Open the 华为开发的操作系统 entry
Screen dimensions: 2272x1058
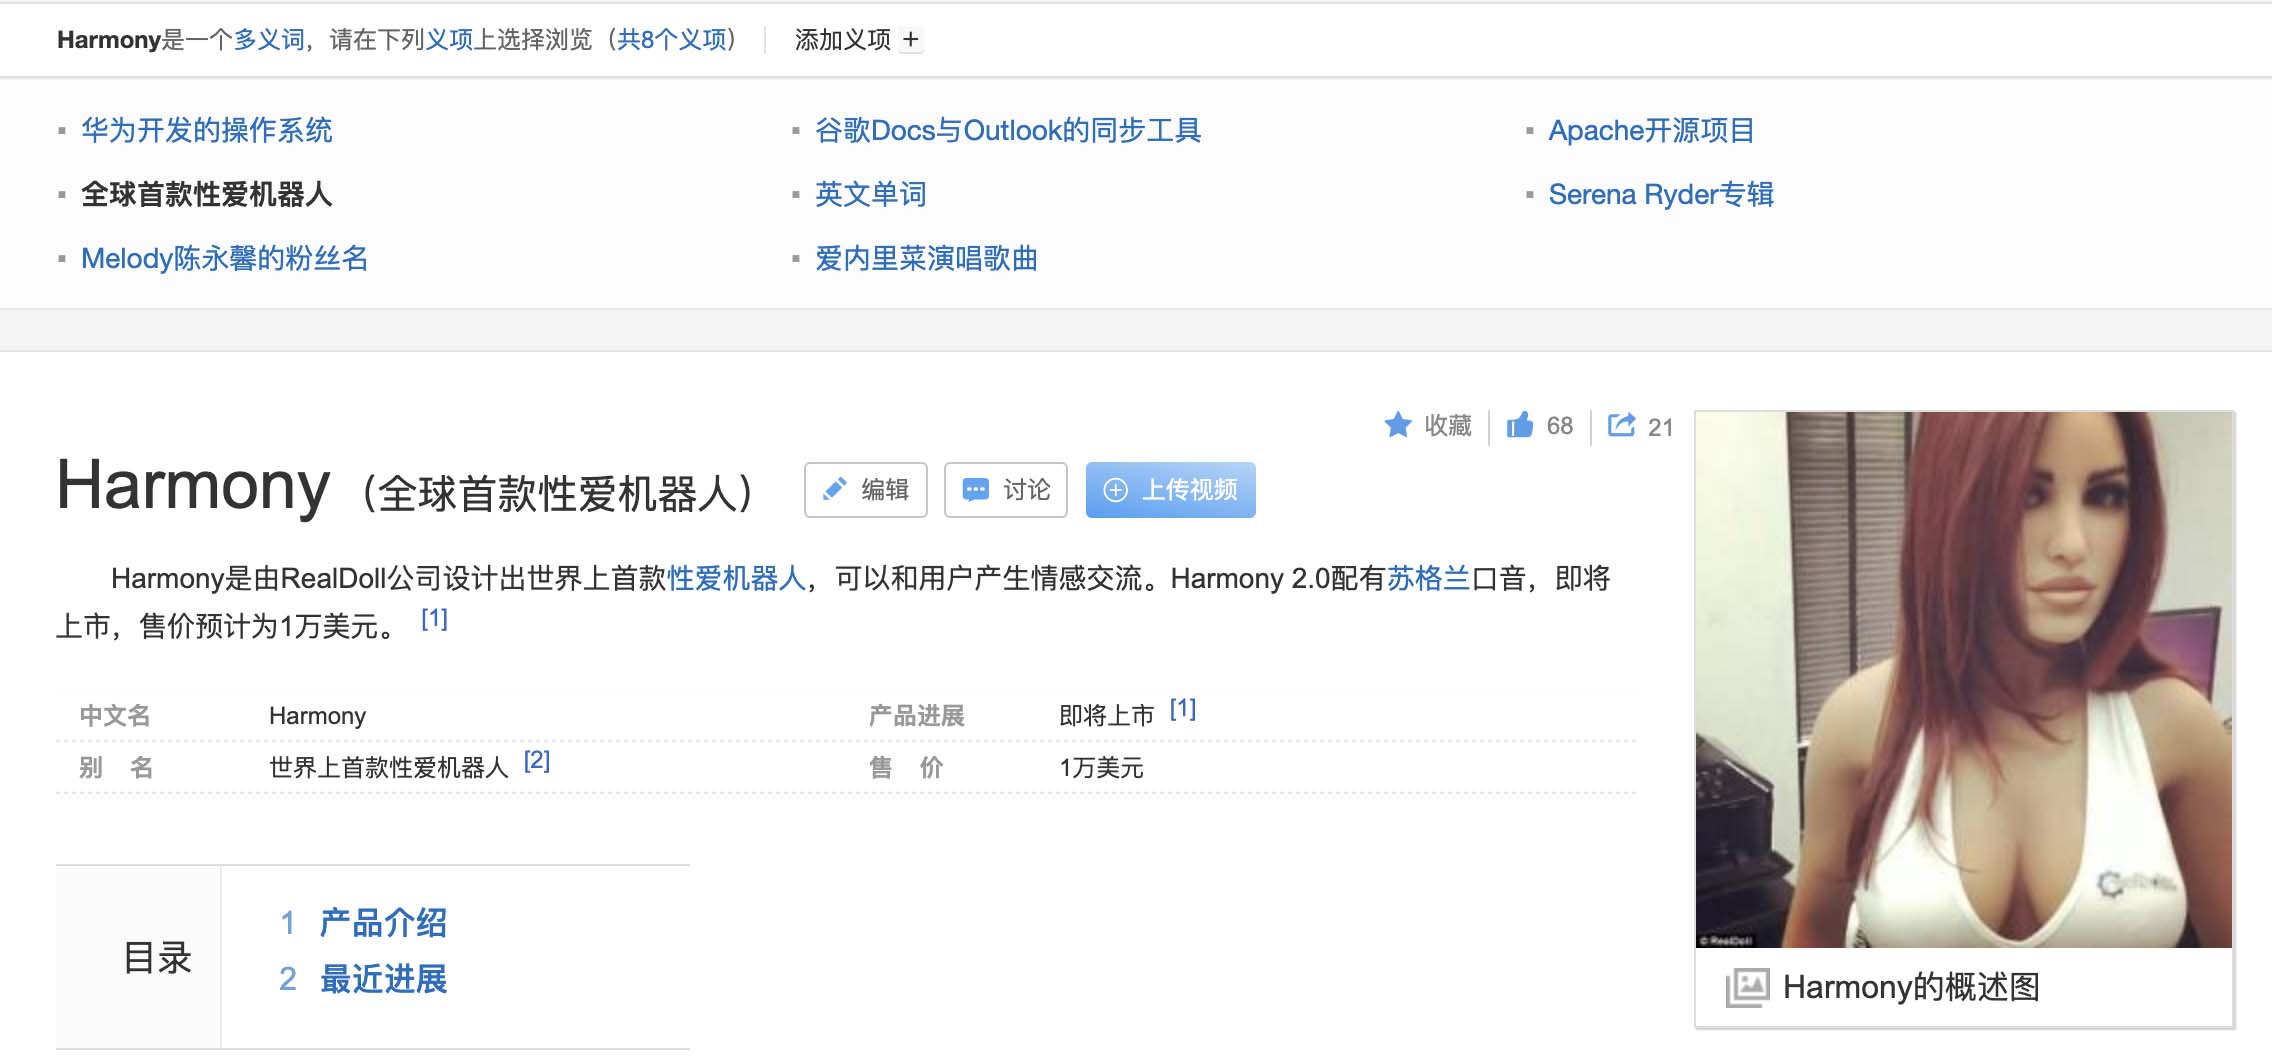207,130
